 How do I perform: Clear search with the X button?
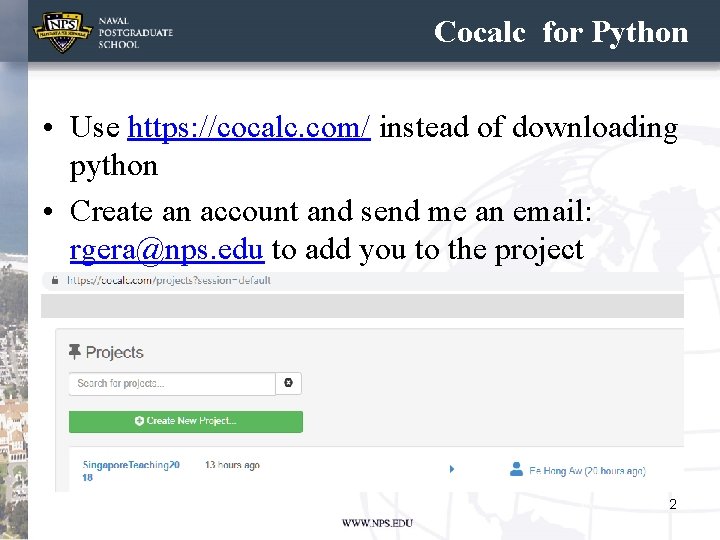pos(288,383)
